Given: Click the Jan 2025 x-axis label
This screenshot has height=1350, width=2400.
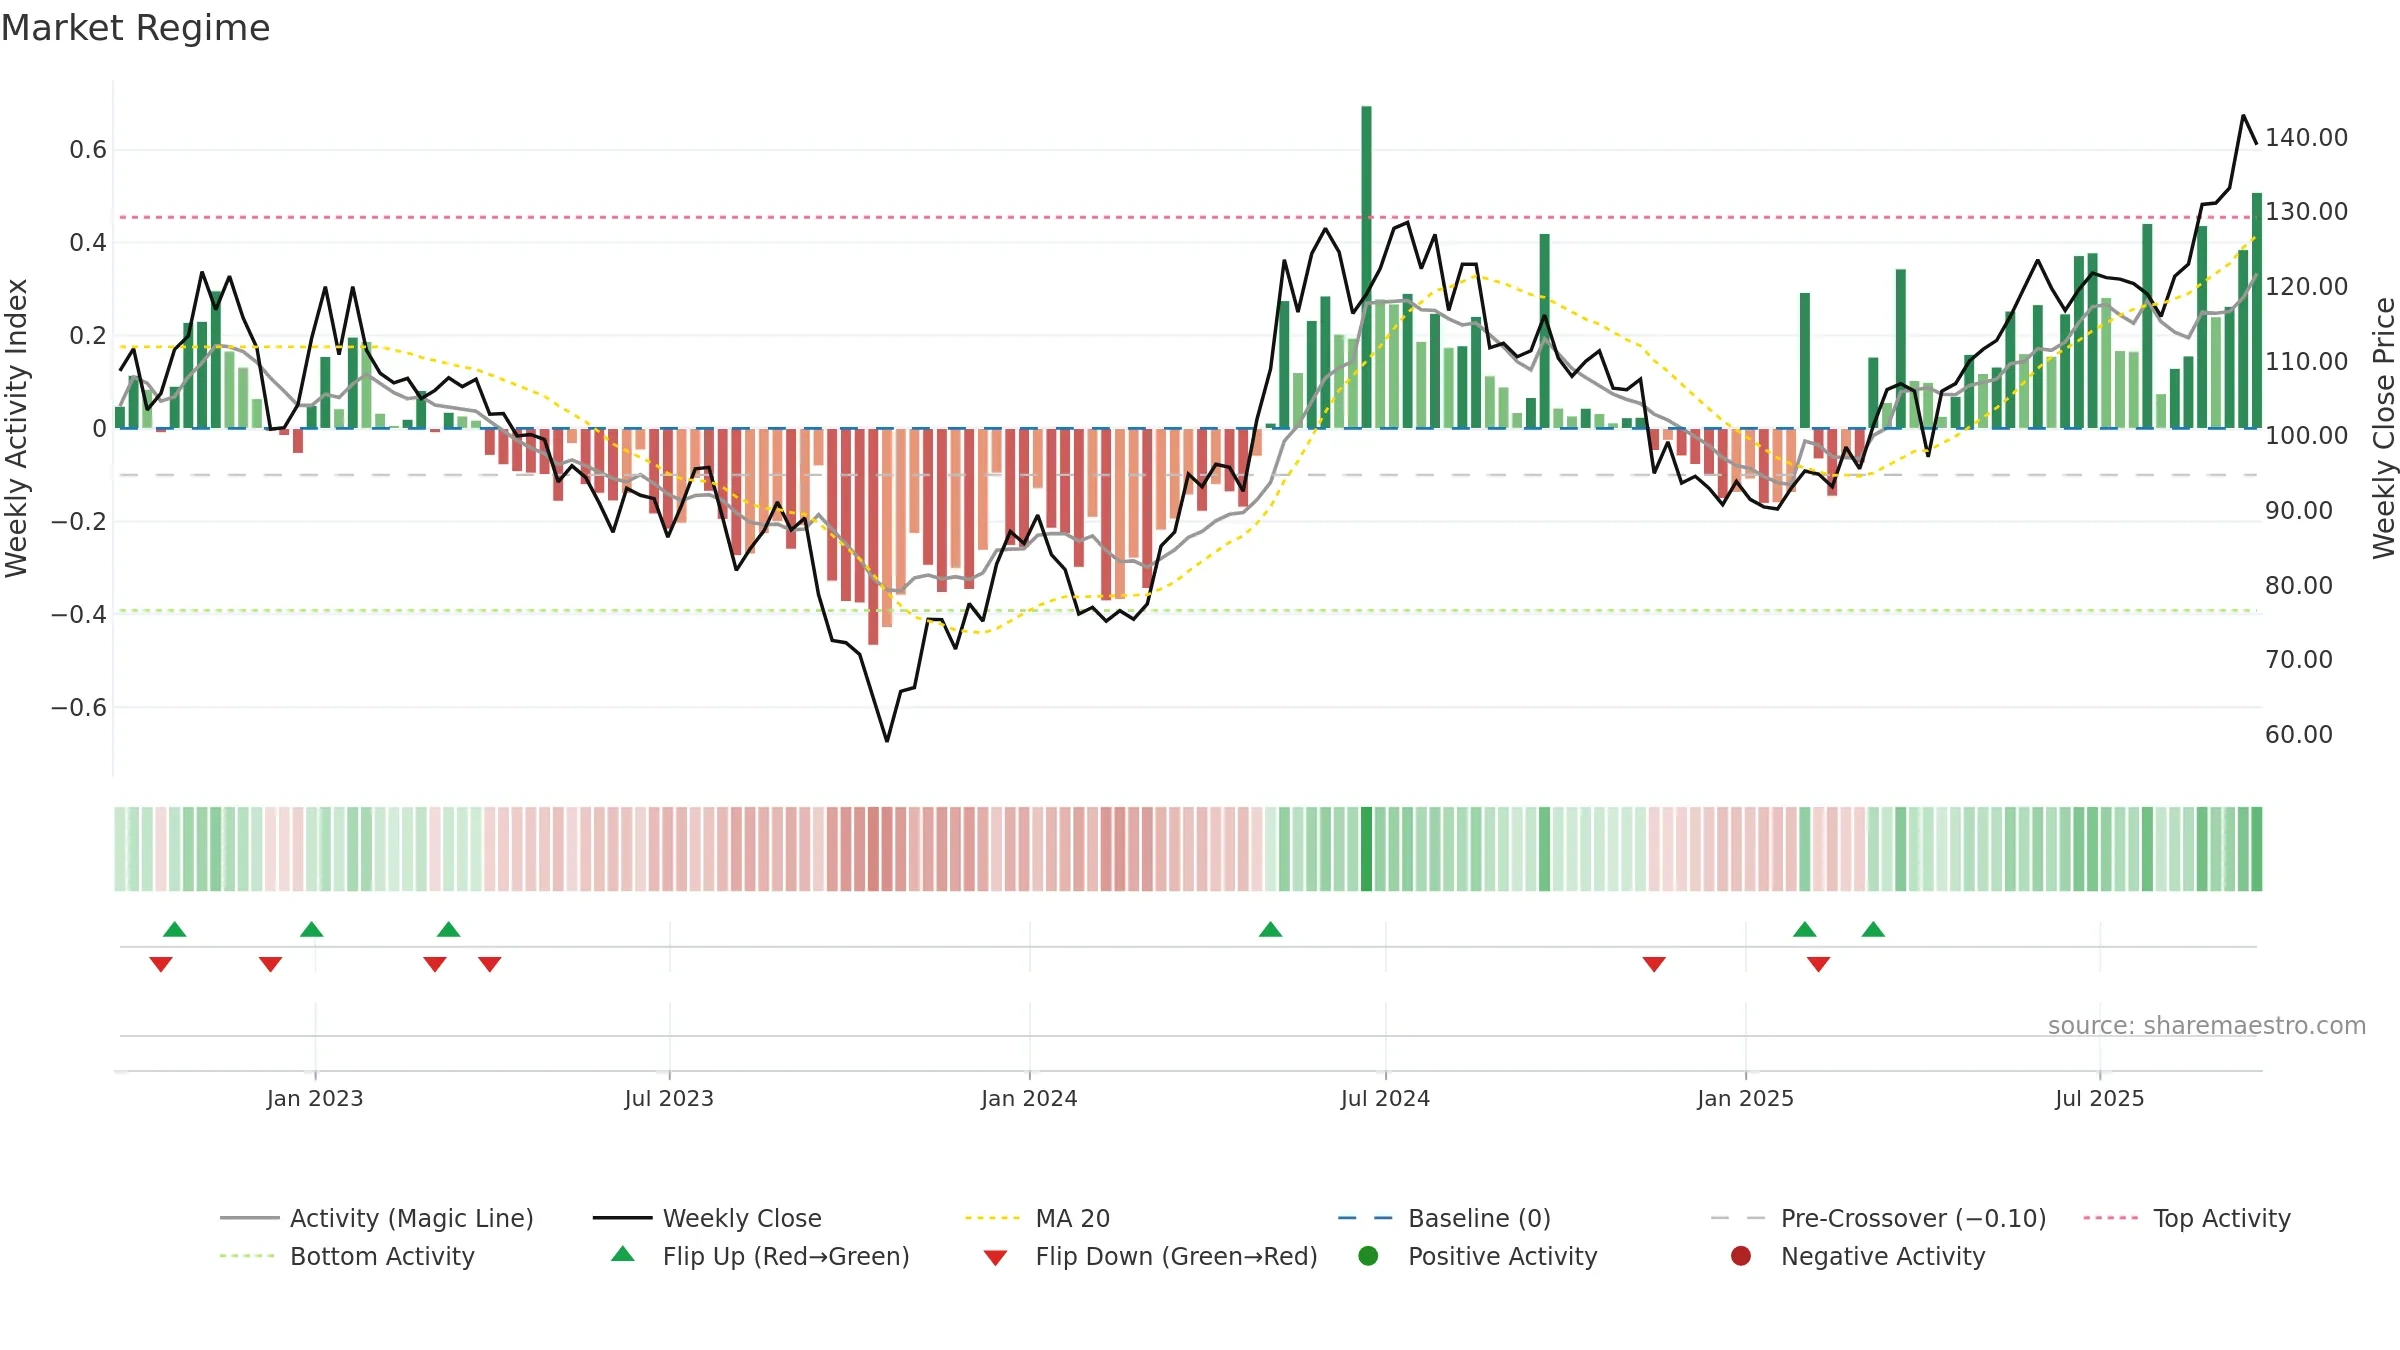Looking at the screenshot, I should [x=1746, y=1098].
